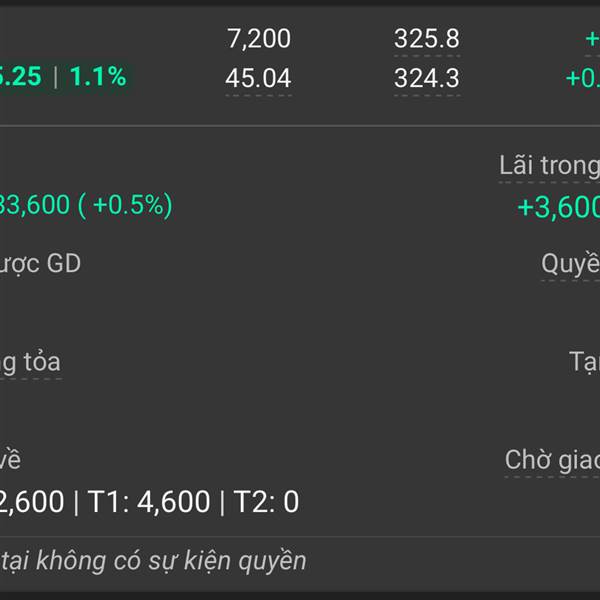Image resolution: width=600 pixels, height=600 pixels.
Task: Open the underlined "Quyề" rights label
Action: tap(570, 264)
